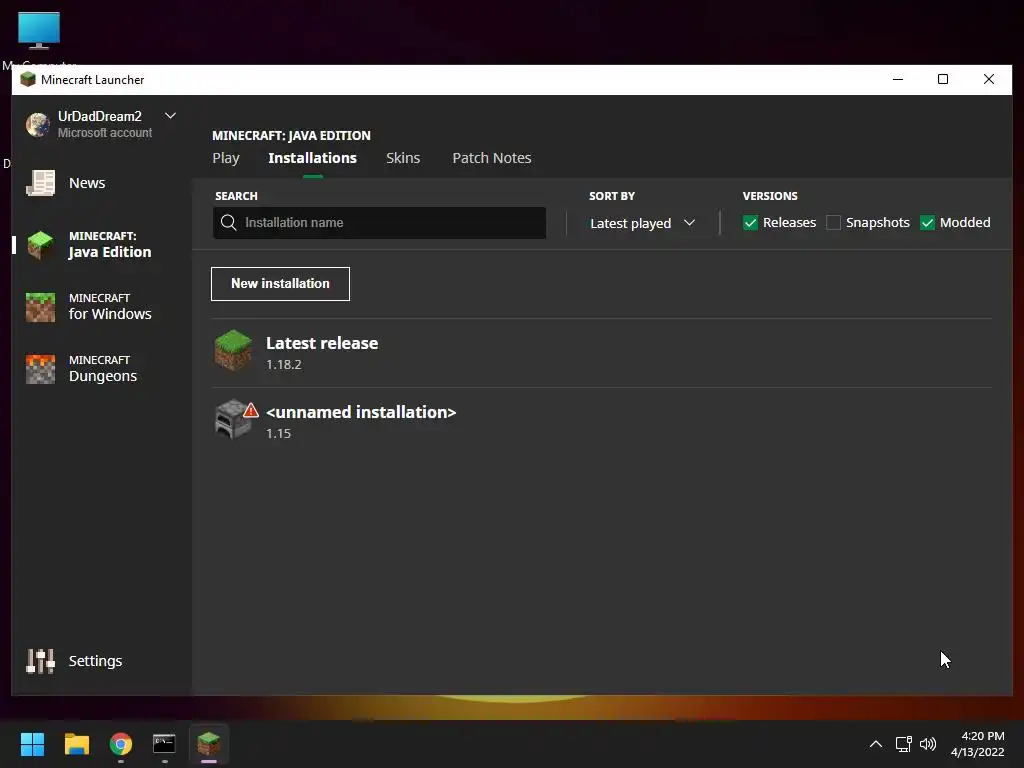1024x768 pixels.
Task: Select MINECRAFT: Java Edition sidebar label
Action: pyautogui.click(x=110, y=245)
